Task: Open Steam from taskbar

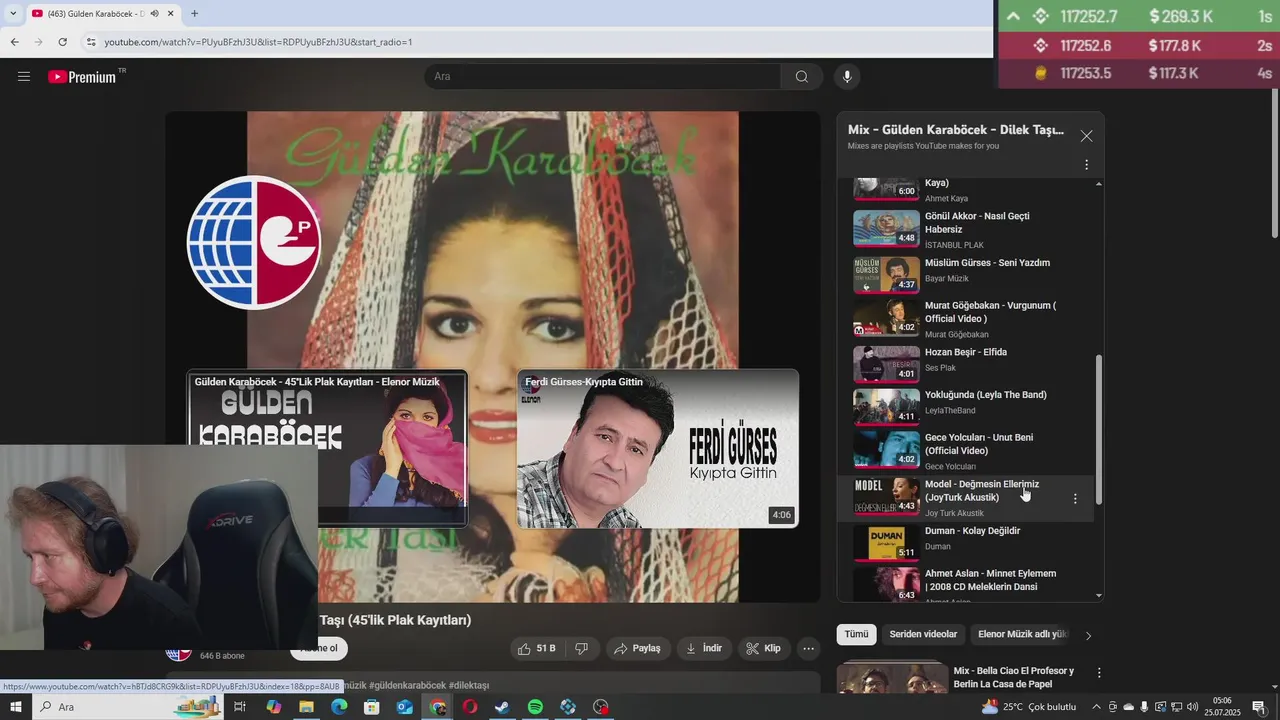Action: 502,707
